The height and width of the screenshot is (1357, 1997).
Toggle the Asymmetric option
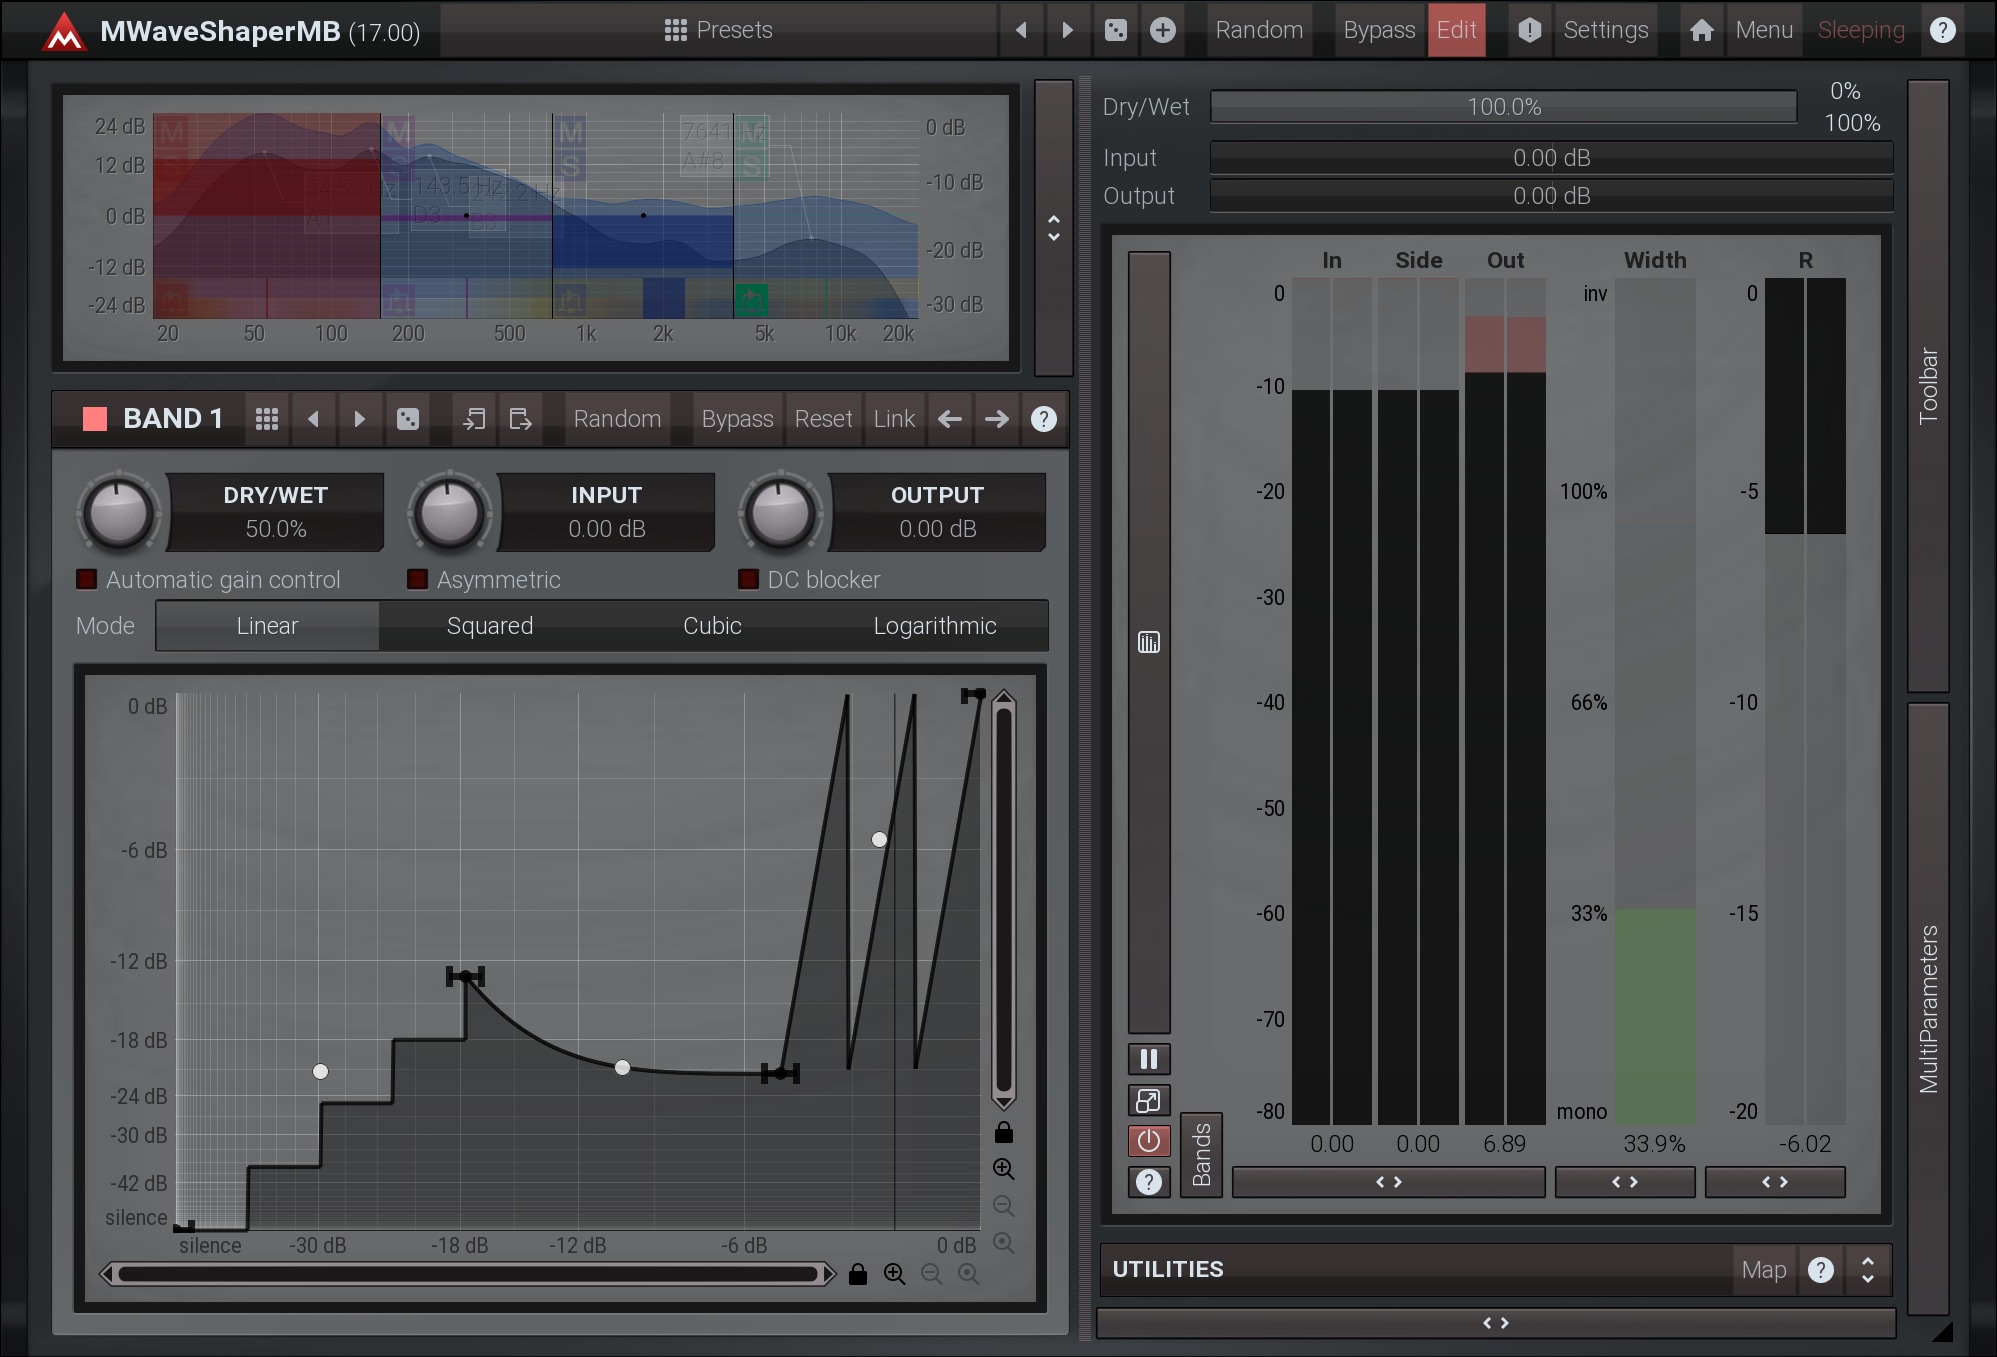(x=418, y=579)
